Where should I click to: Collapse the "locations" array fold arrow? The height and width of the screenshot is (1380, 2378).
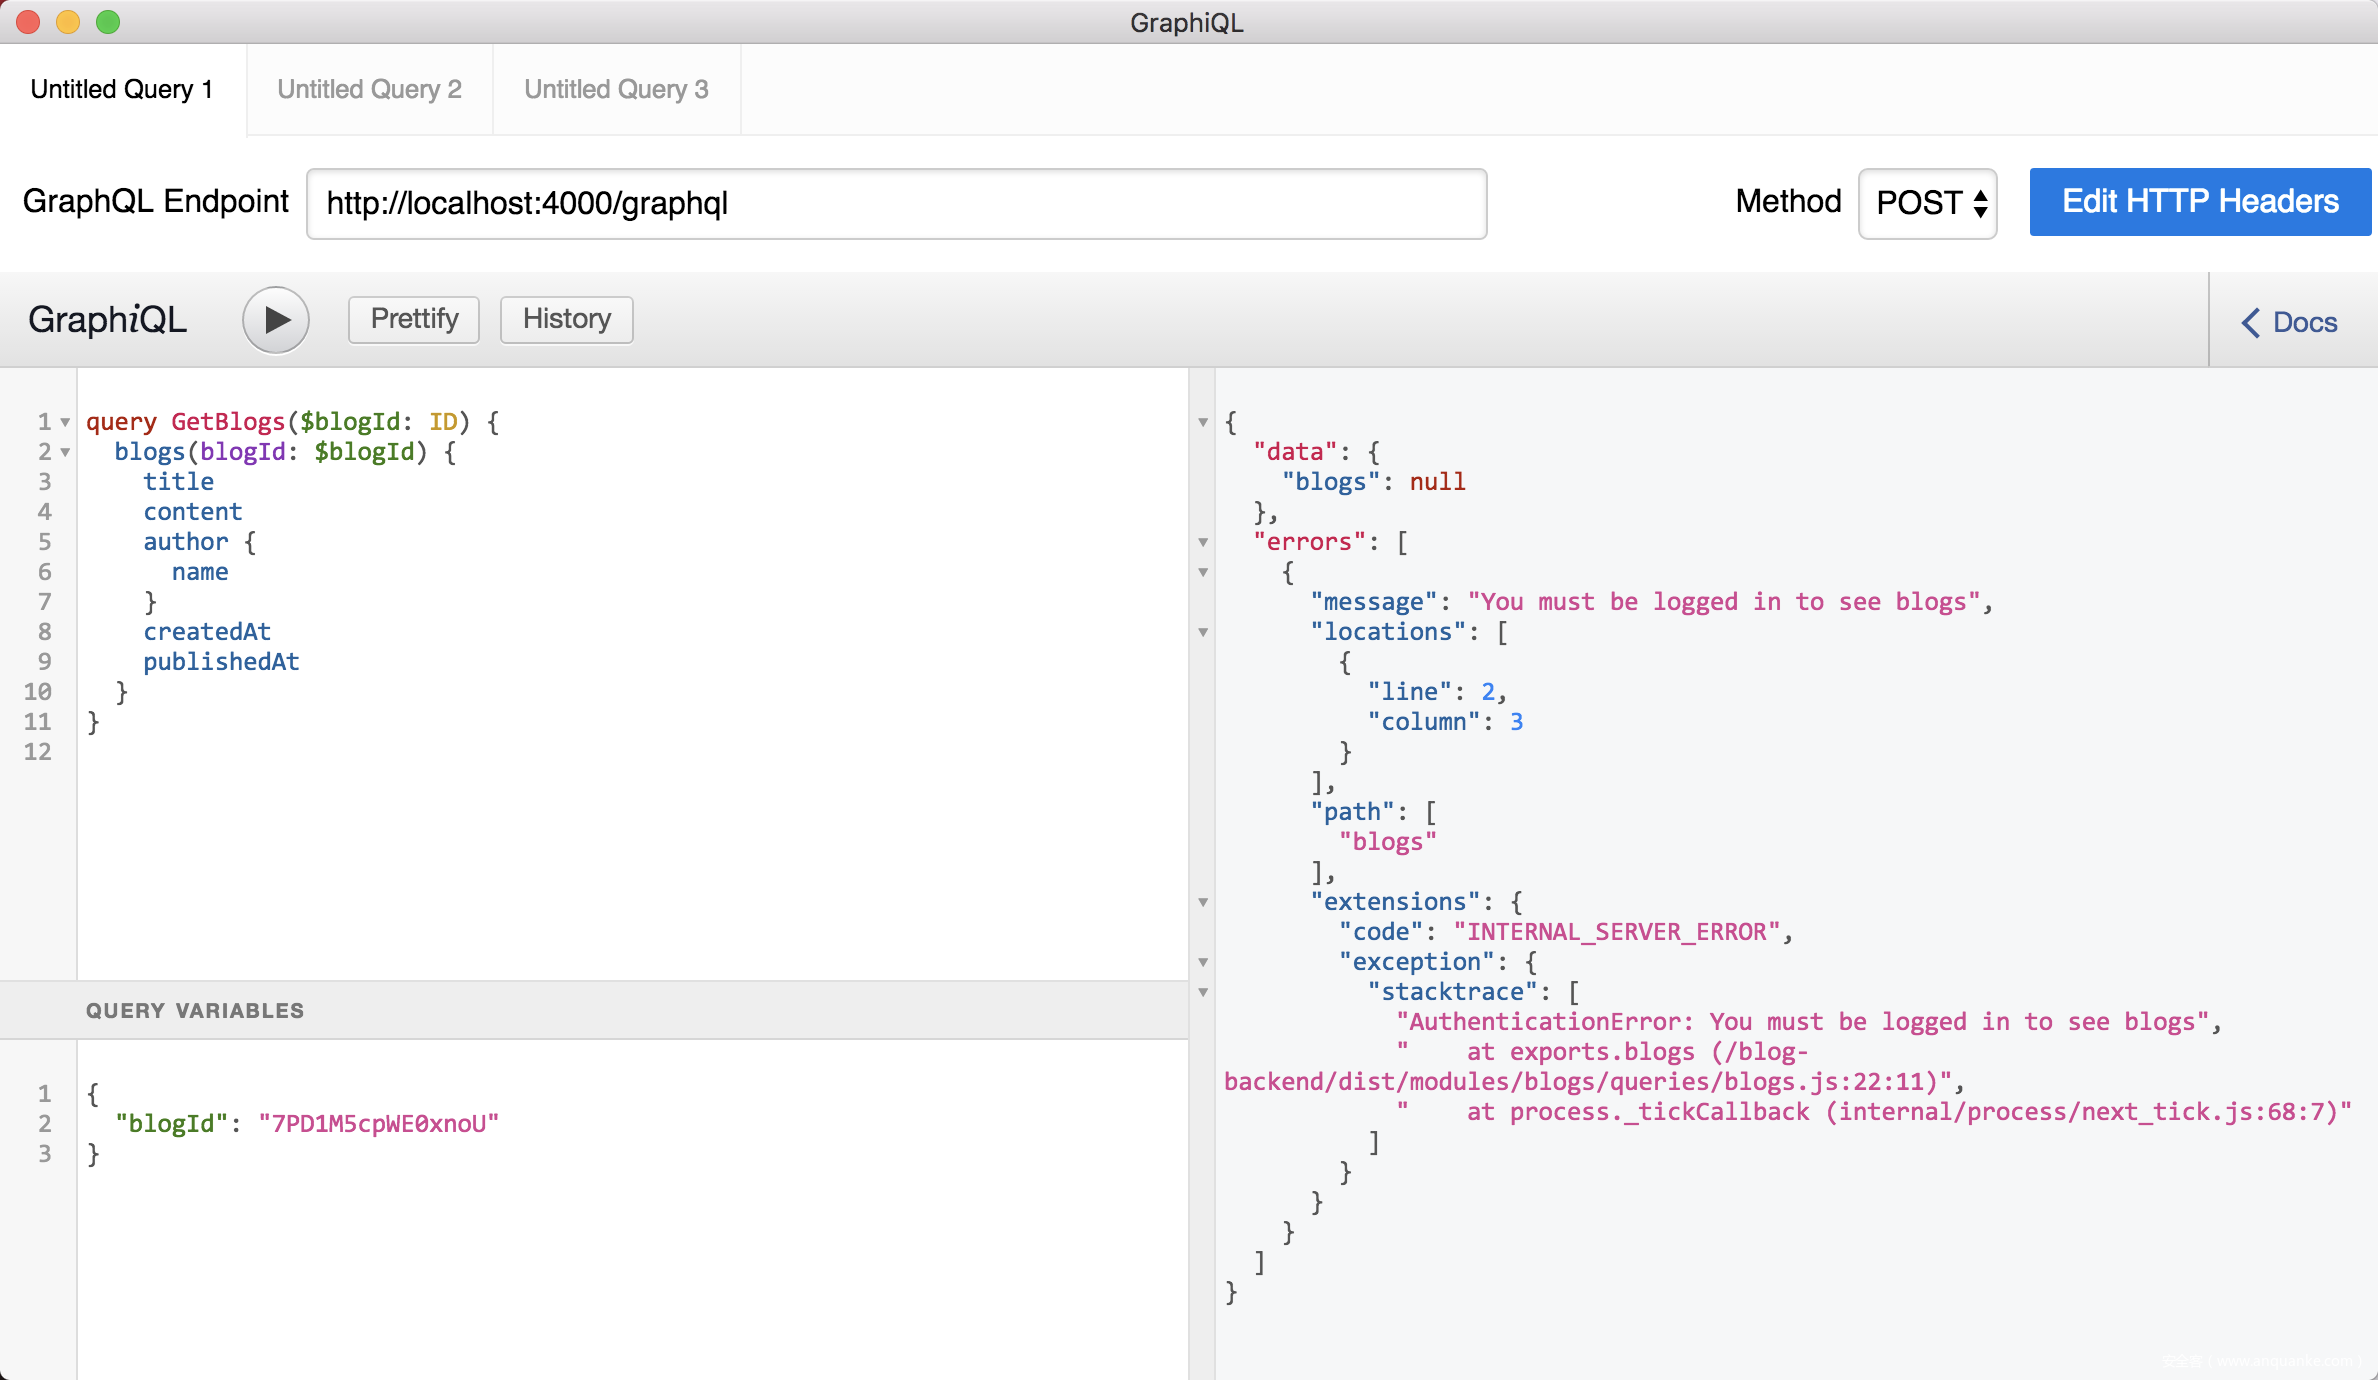(x=1203, y=632)
